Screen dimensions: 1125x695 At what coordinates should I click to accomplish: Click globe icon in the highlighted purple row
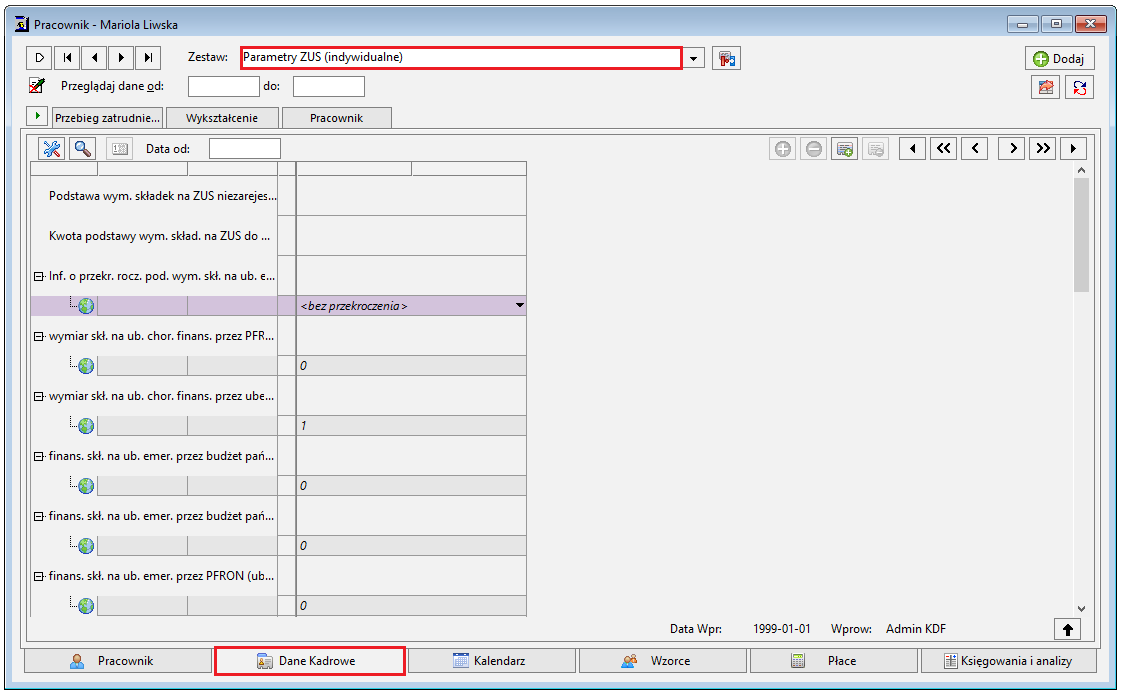(x=86, y=306)
